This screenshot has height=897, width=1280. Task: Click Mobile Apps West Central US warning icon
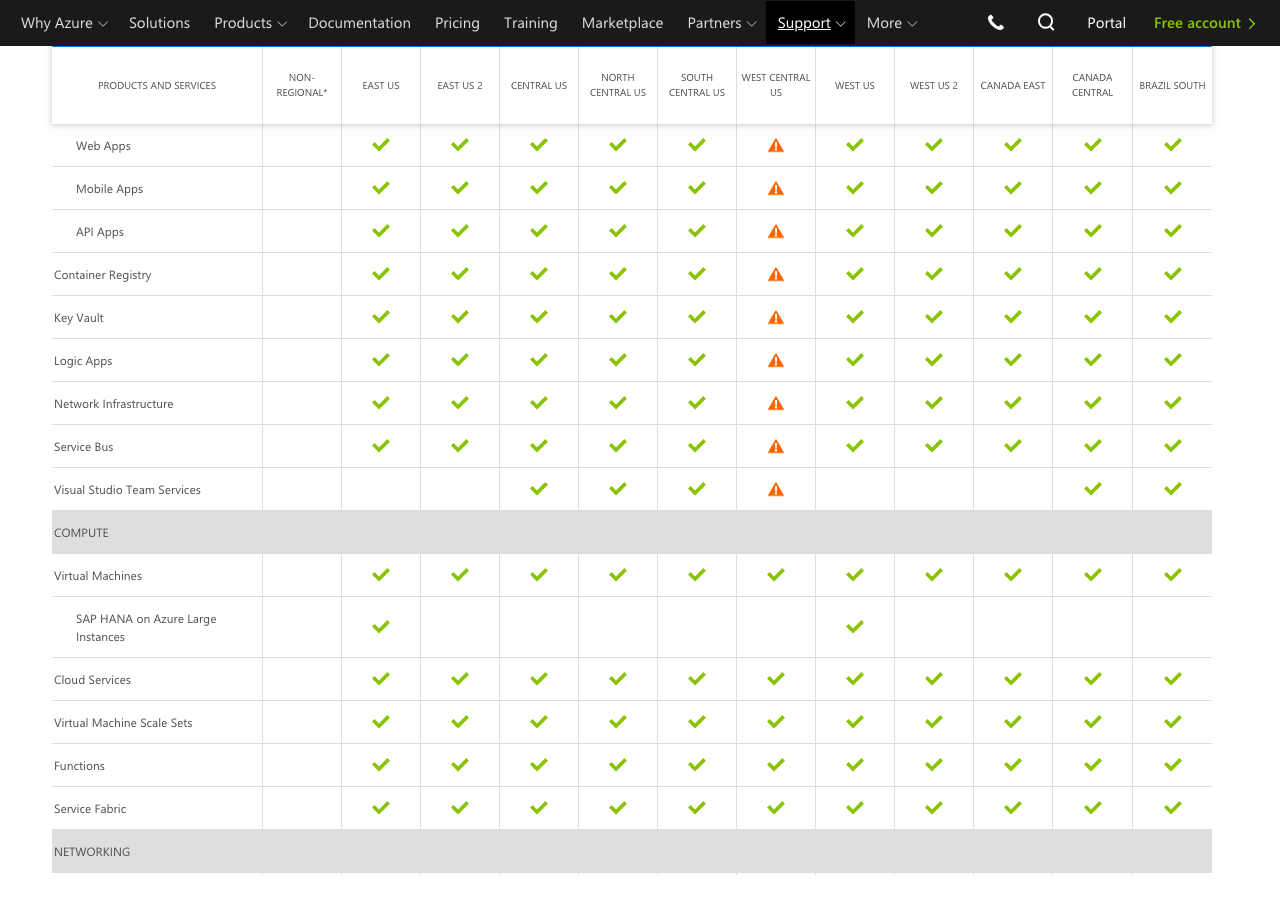[776, 188]
